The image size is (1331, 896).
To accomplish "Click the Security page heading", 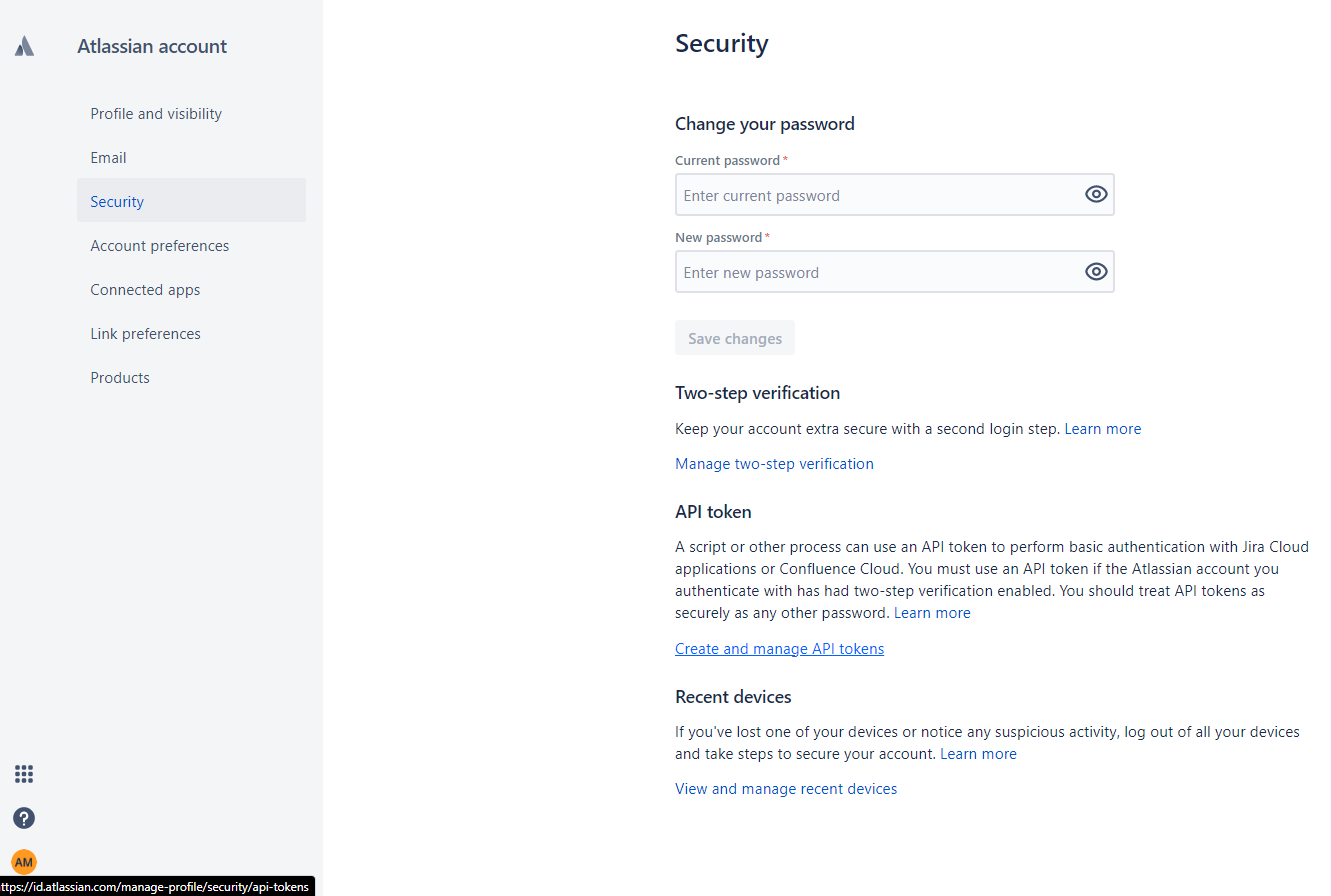I will (x=722, y=44).
